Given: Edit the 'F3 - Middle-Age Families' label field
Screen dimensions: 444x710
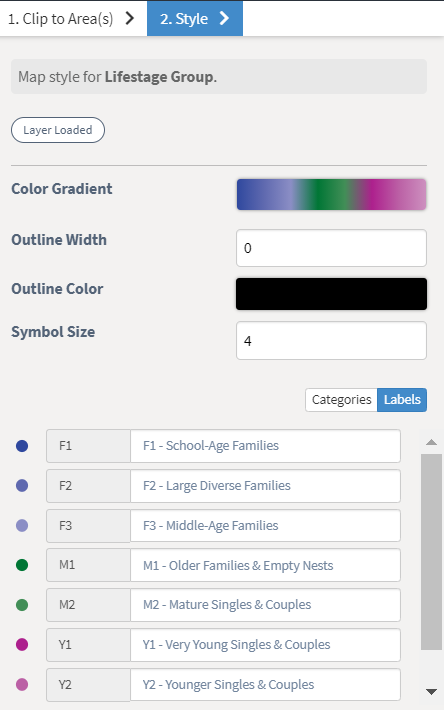Looking at the screenshot, I should point(265,525).
